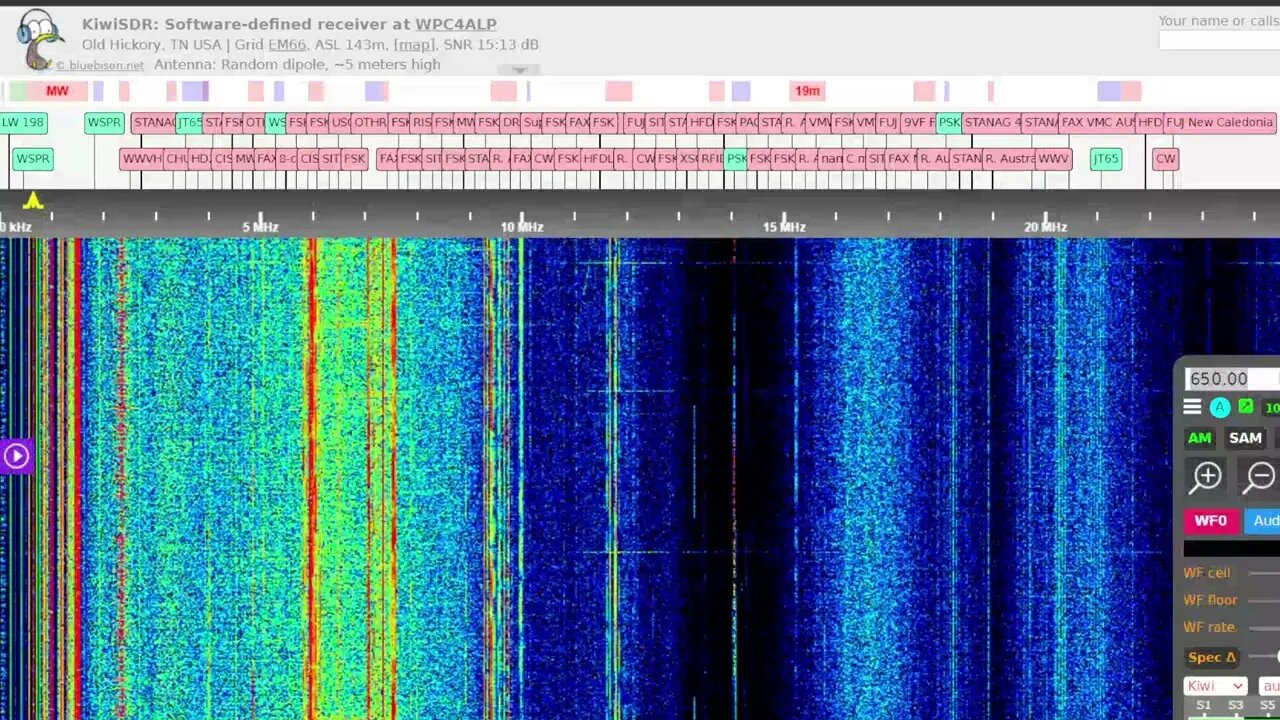Click the name or callsign input field
This screenshot has width=1280, height=720.
(1219, 40)
